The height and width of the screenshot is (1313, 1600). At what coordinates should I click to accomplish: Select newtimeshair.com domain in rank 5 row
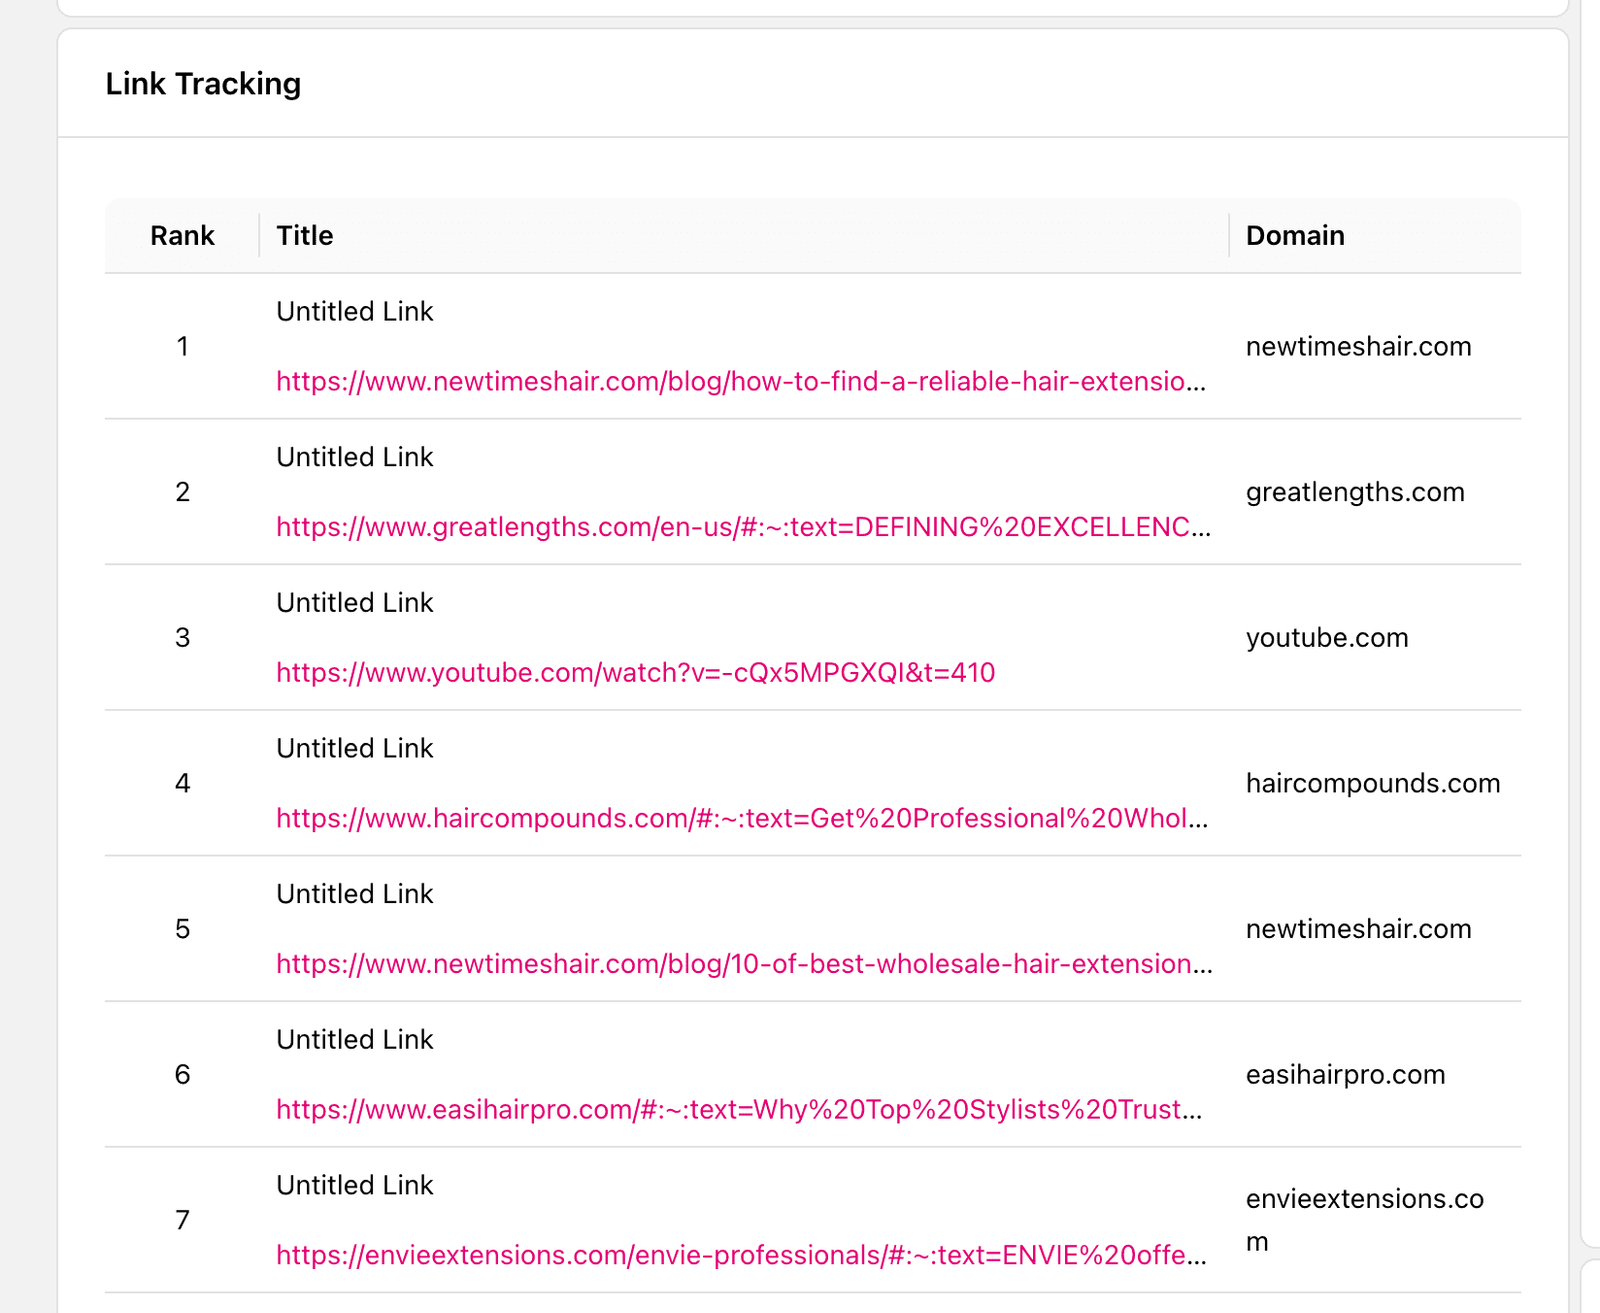1358,929
